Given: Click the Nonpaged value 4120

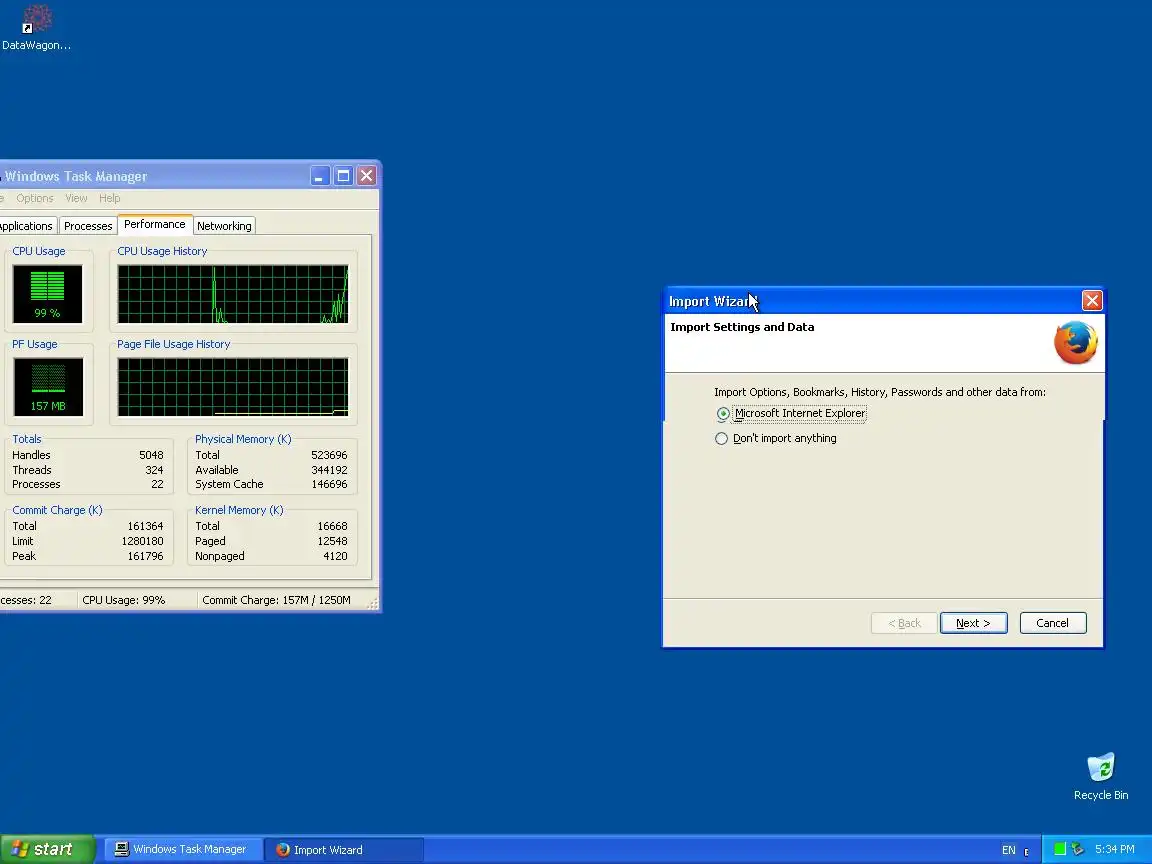Looking at the screenshot, I should pos(336,556).
